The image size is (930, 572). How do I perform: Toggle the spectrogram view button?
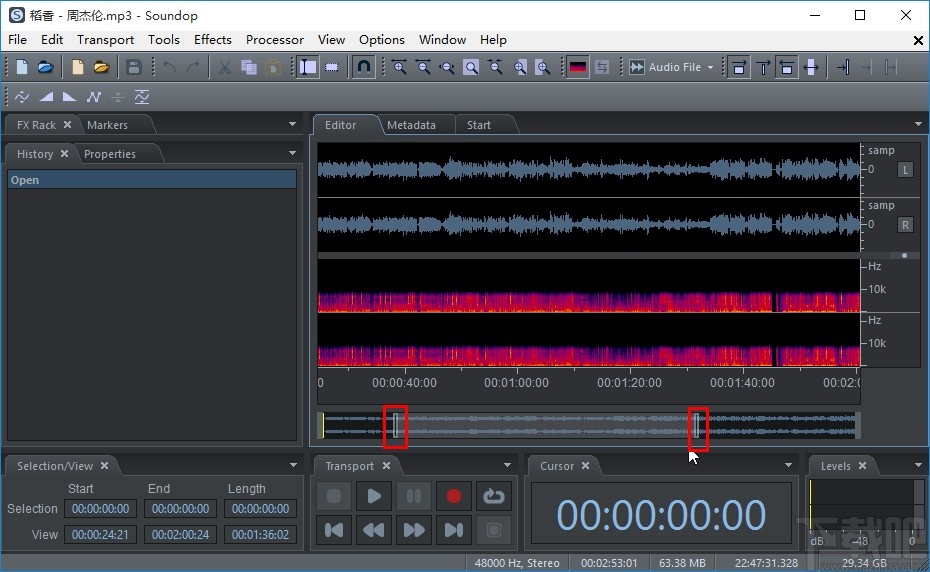[577, 67]
